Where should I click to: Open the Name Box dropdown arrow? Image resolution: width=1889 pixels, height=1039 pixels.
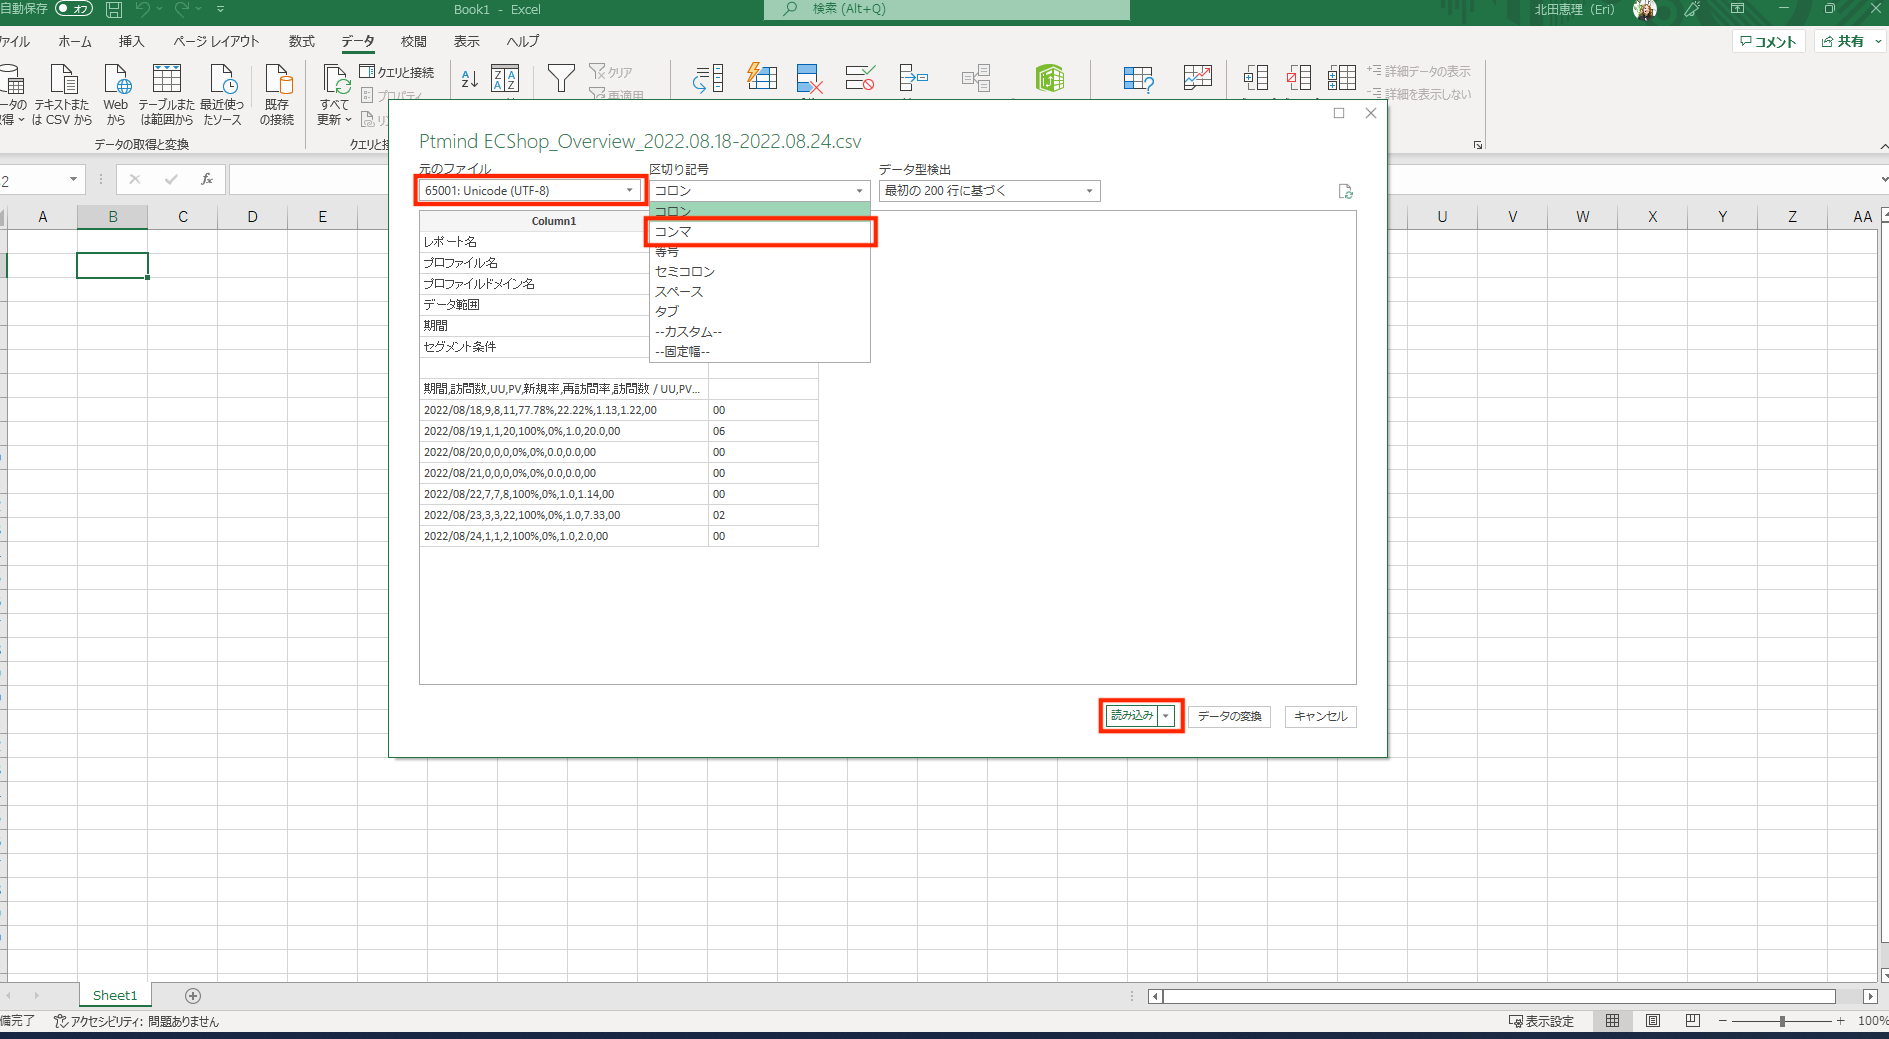pyautogui.click(x=73, y=180)
